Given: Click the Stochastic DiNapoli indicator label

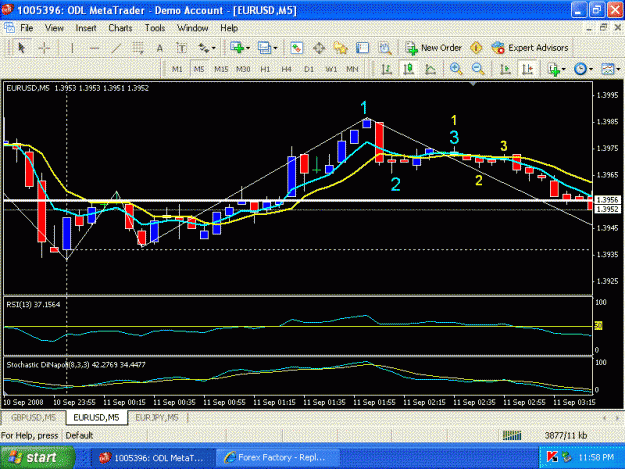Looking at the screenshot, I should point(76,365).
